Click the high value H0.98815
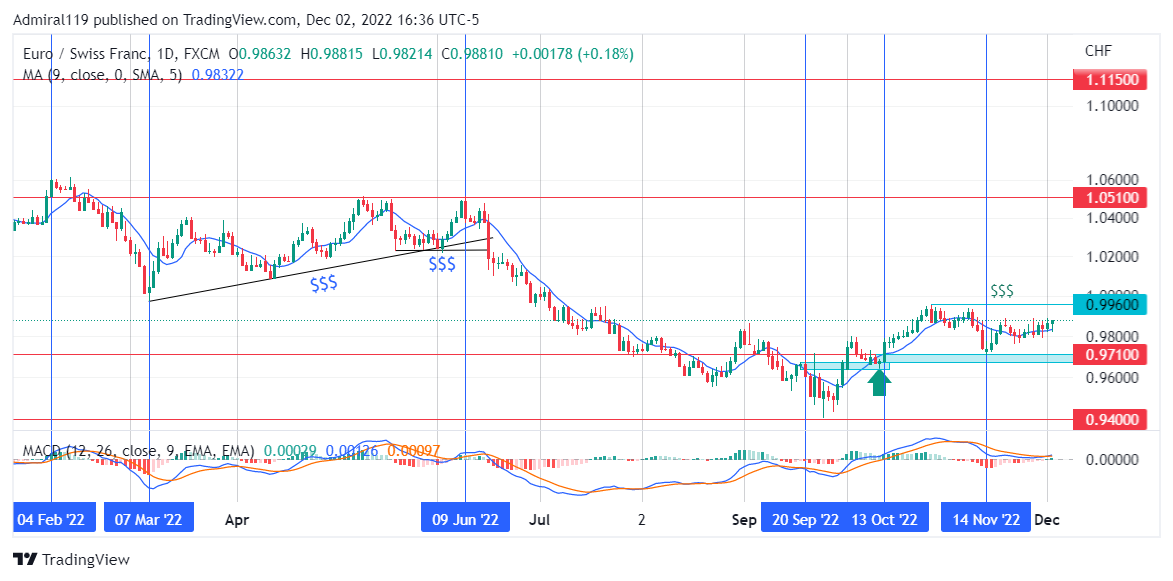Screen dimensions: 1173x581 coord(331,54)
